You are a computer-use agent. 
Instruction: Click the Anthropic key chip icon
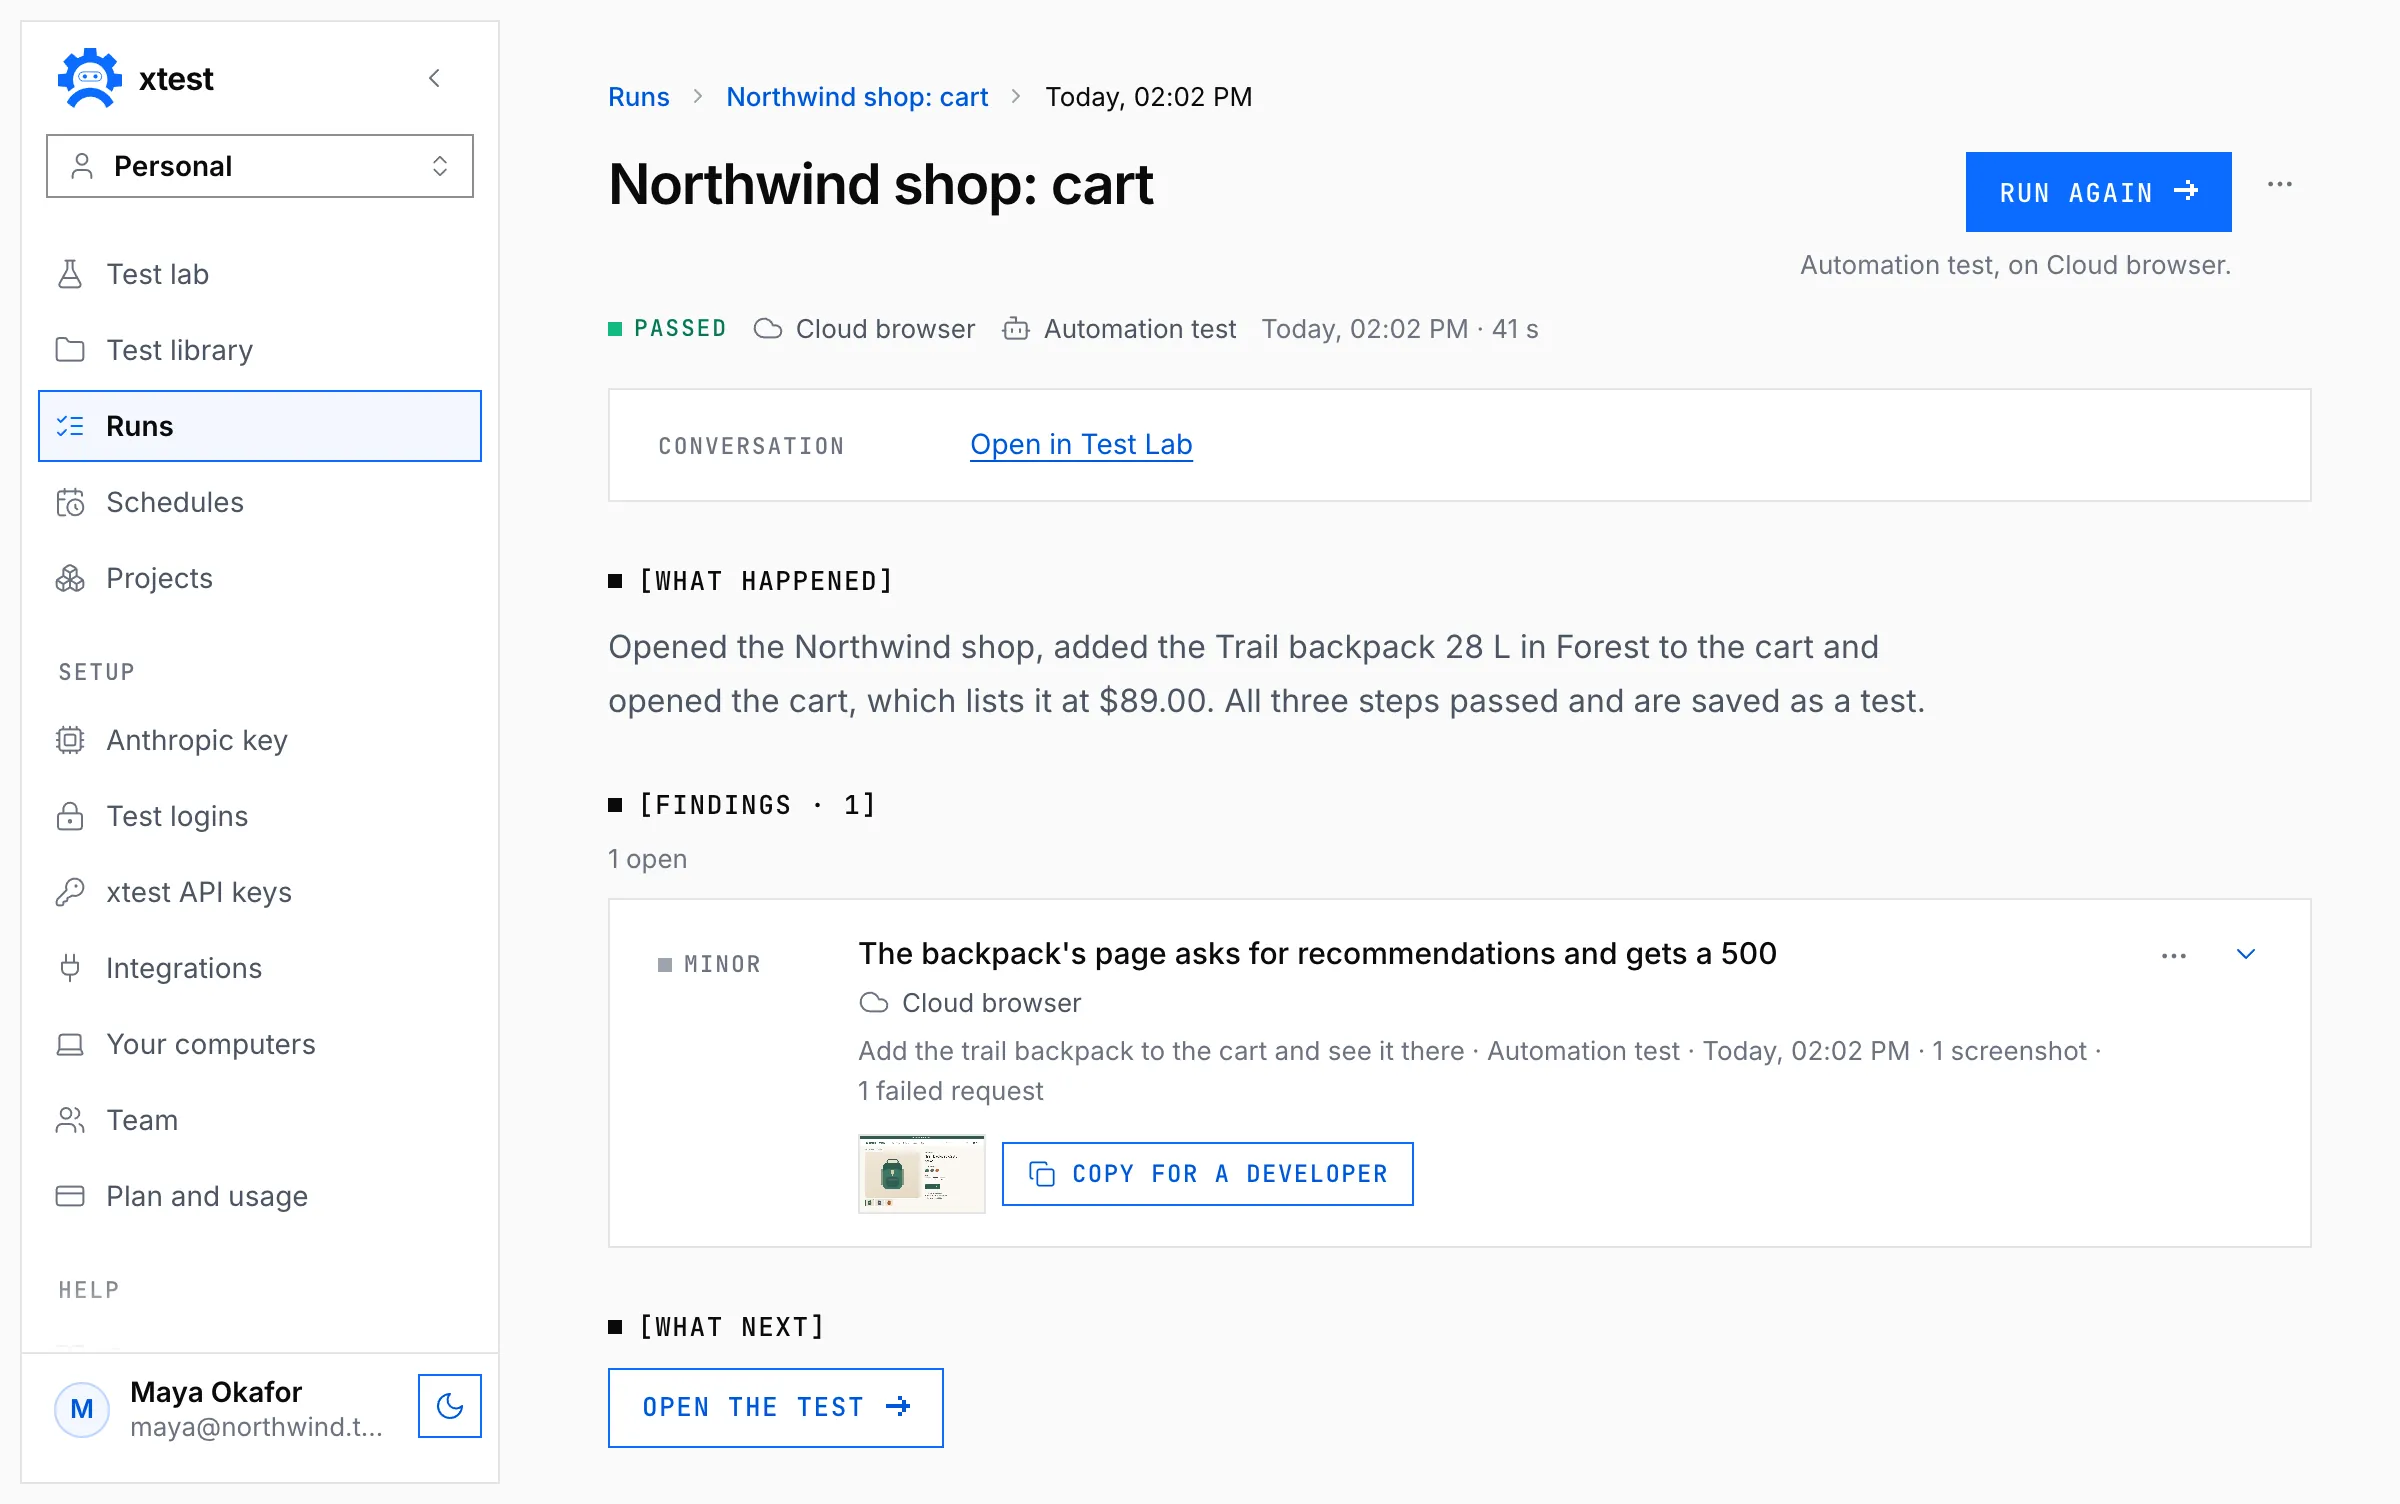click(70, 740)
